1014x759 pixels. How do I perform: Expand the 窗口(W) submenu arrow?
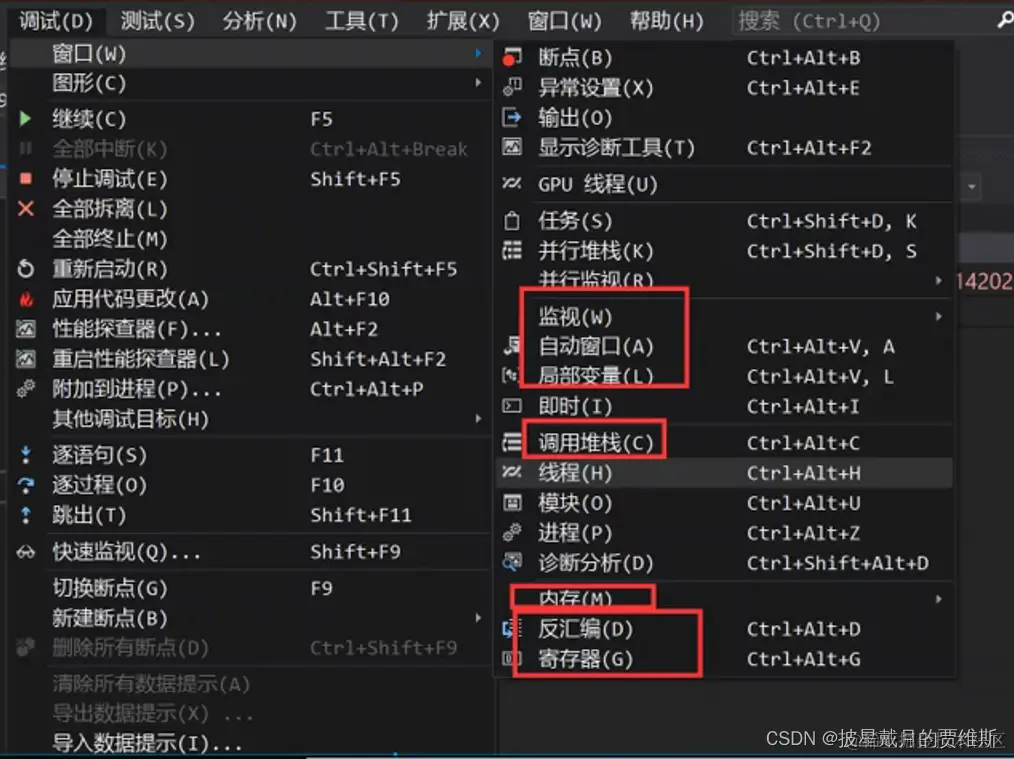pos(478,53)
